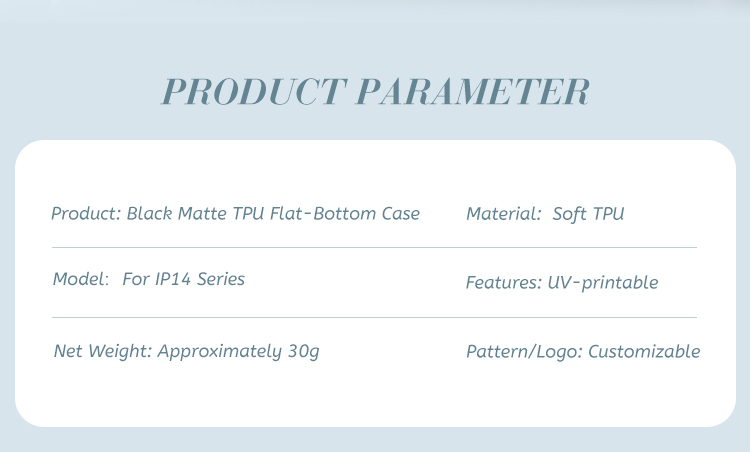The image size is (750, 452).
Task: Click the "Black Matte" text
Action: 171,214
